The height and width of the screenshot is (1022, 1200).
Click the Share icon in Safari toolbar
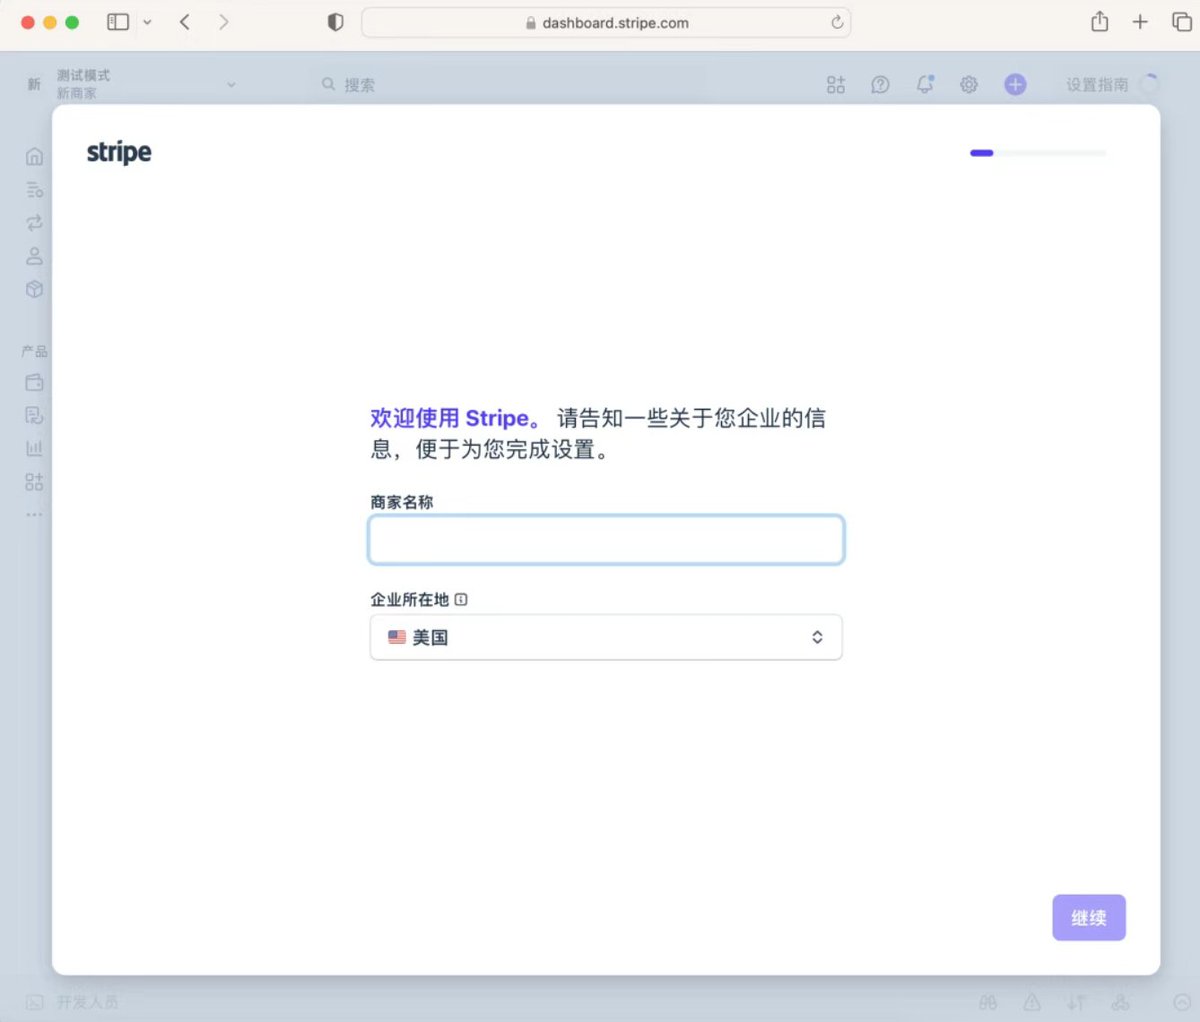[x=1100, y=21]
